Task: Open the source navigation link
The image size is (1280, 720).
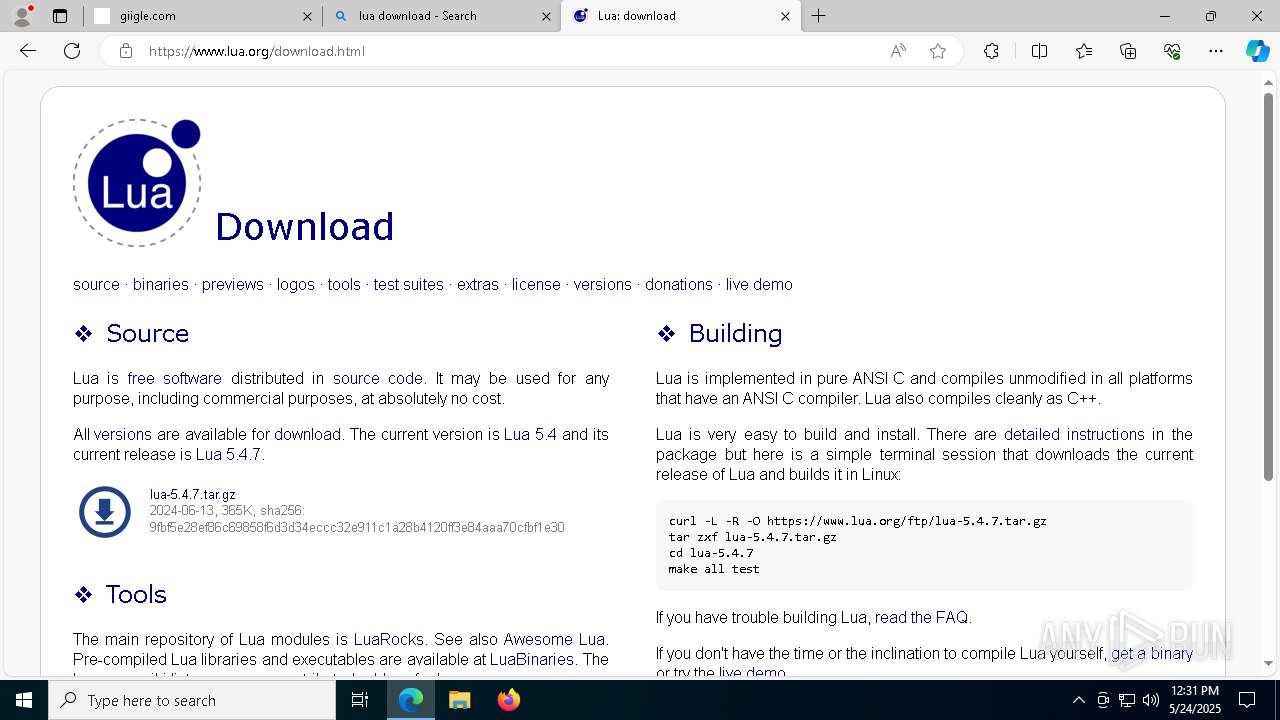Action: click(96, 284)
